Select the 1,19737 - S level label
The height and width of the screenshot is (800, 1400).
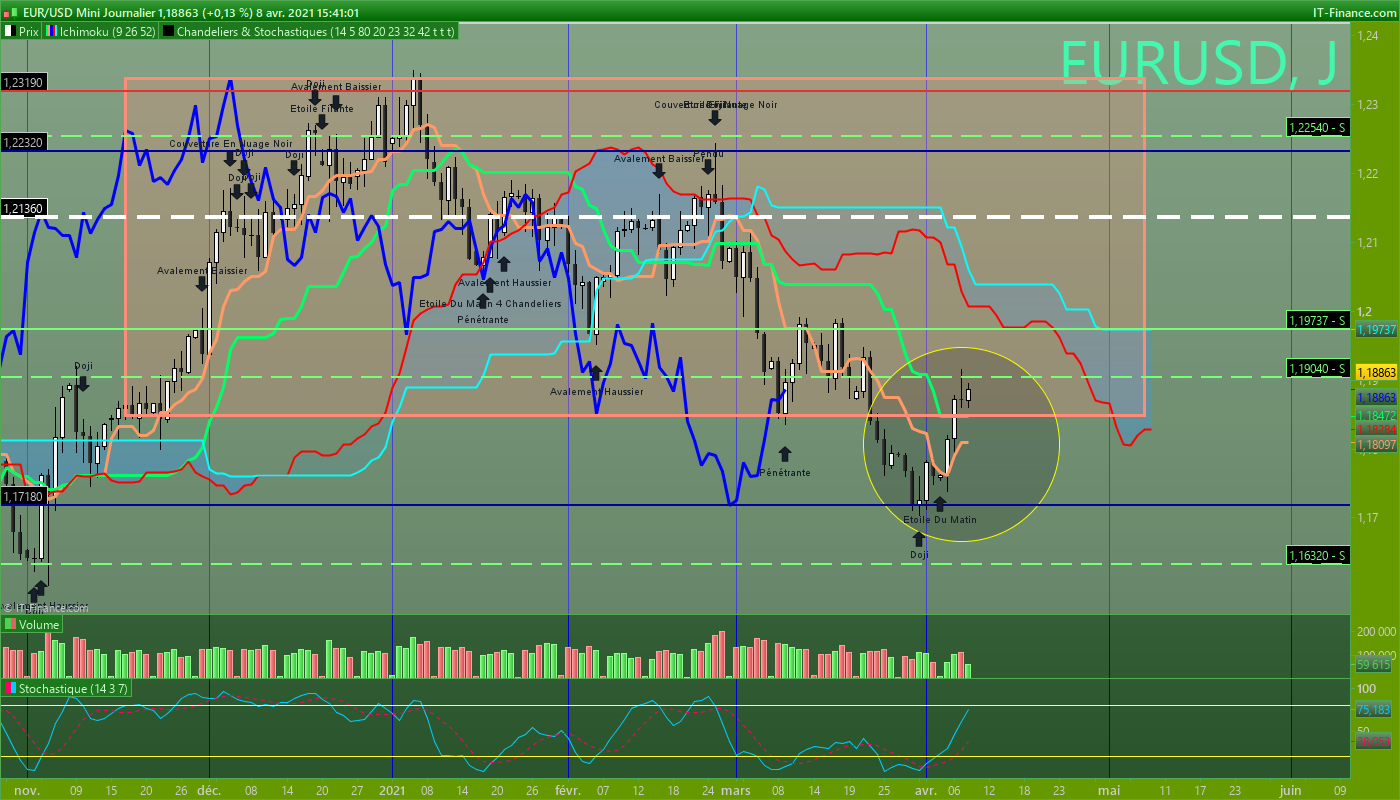[x=1318, y=320]
